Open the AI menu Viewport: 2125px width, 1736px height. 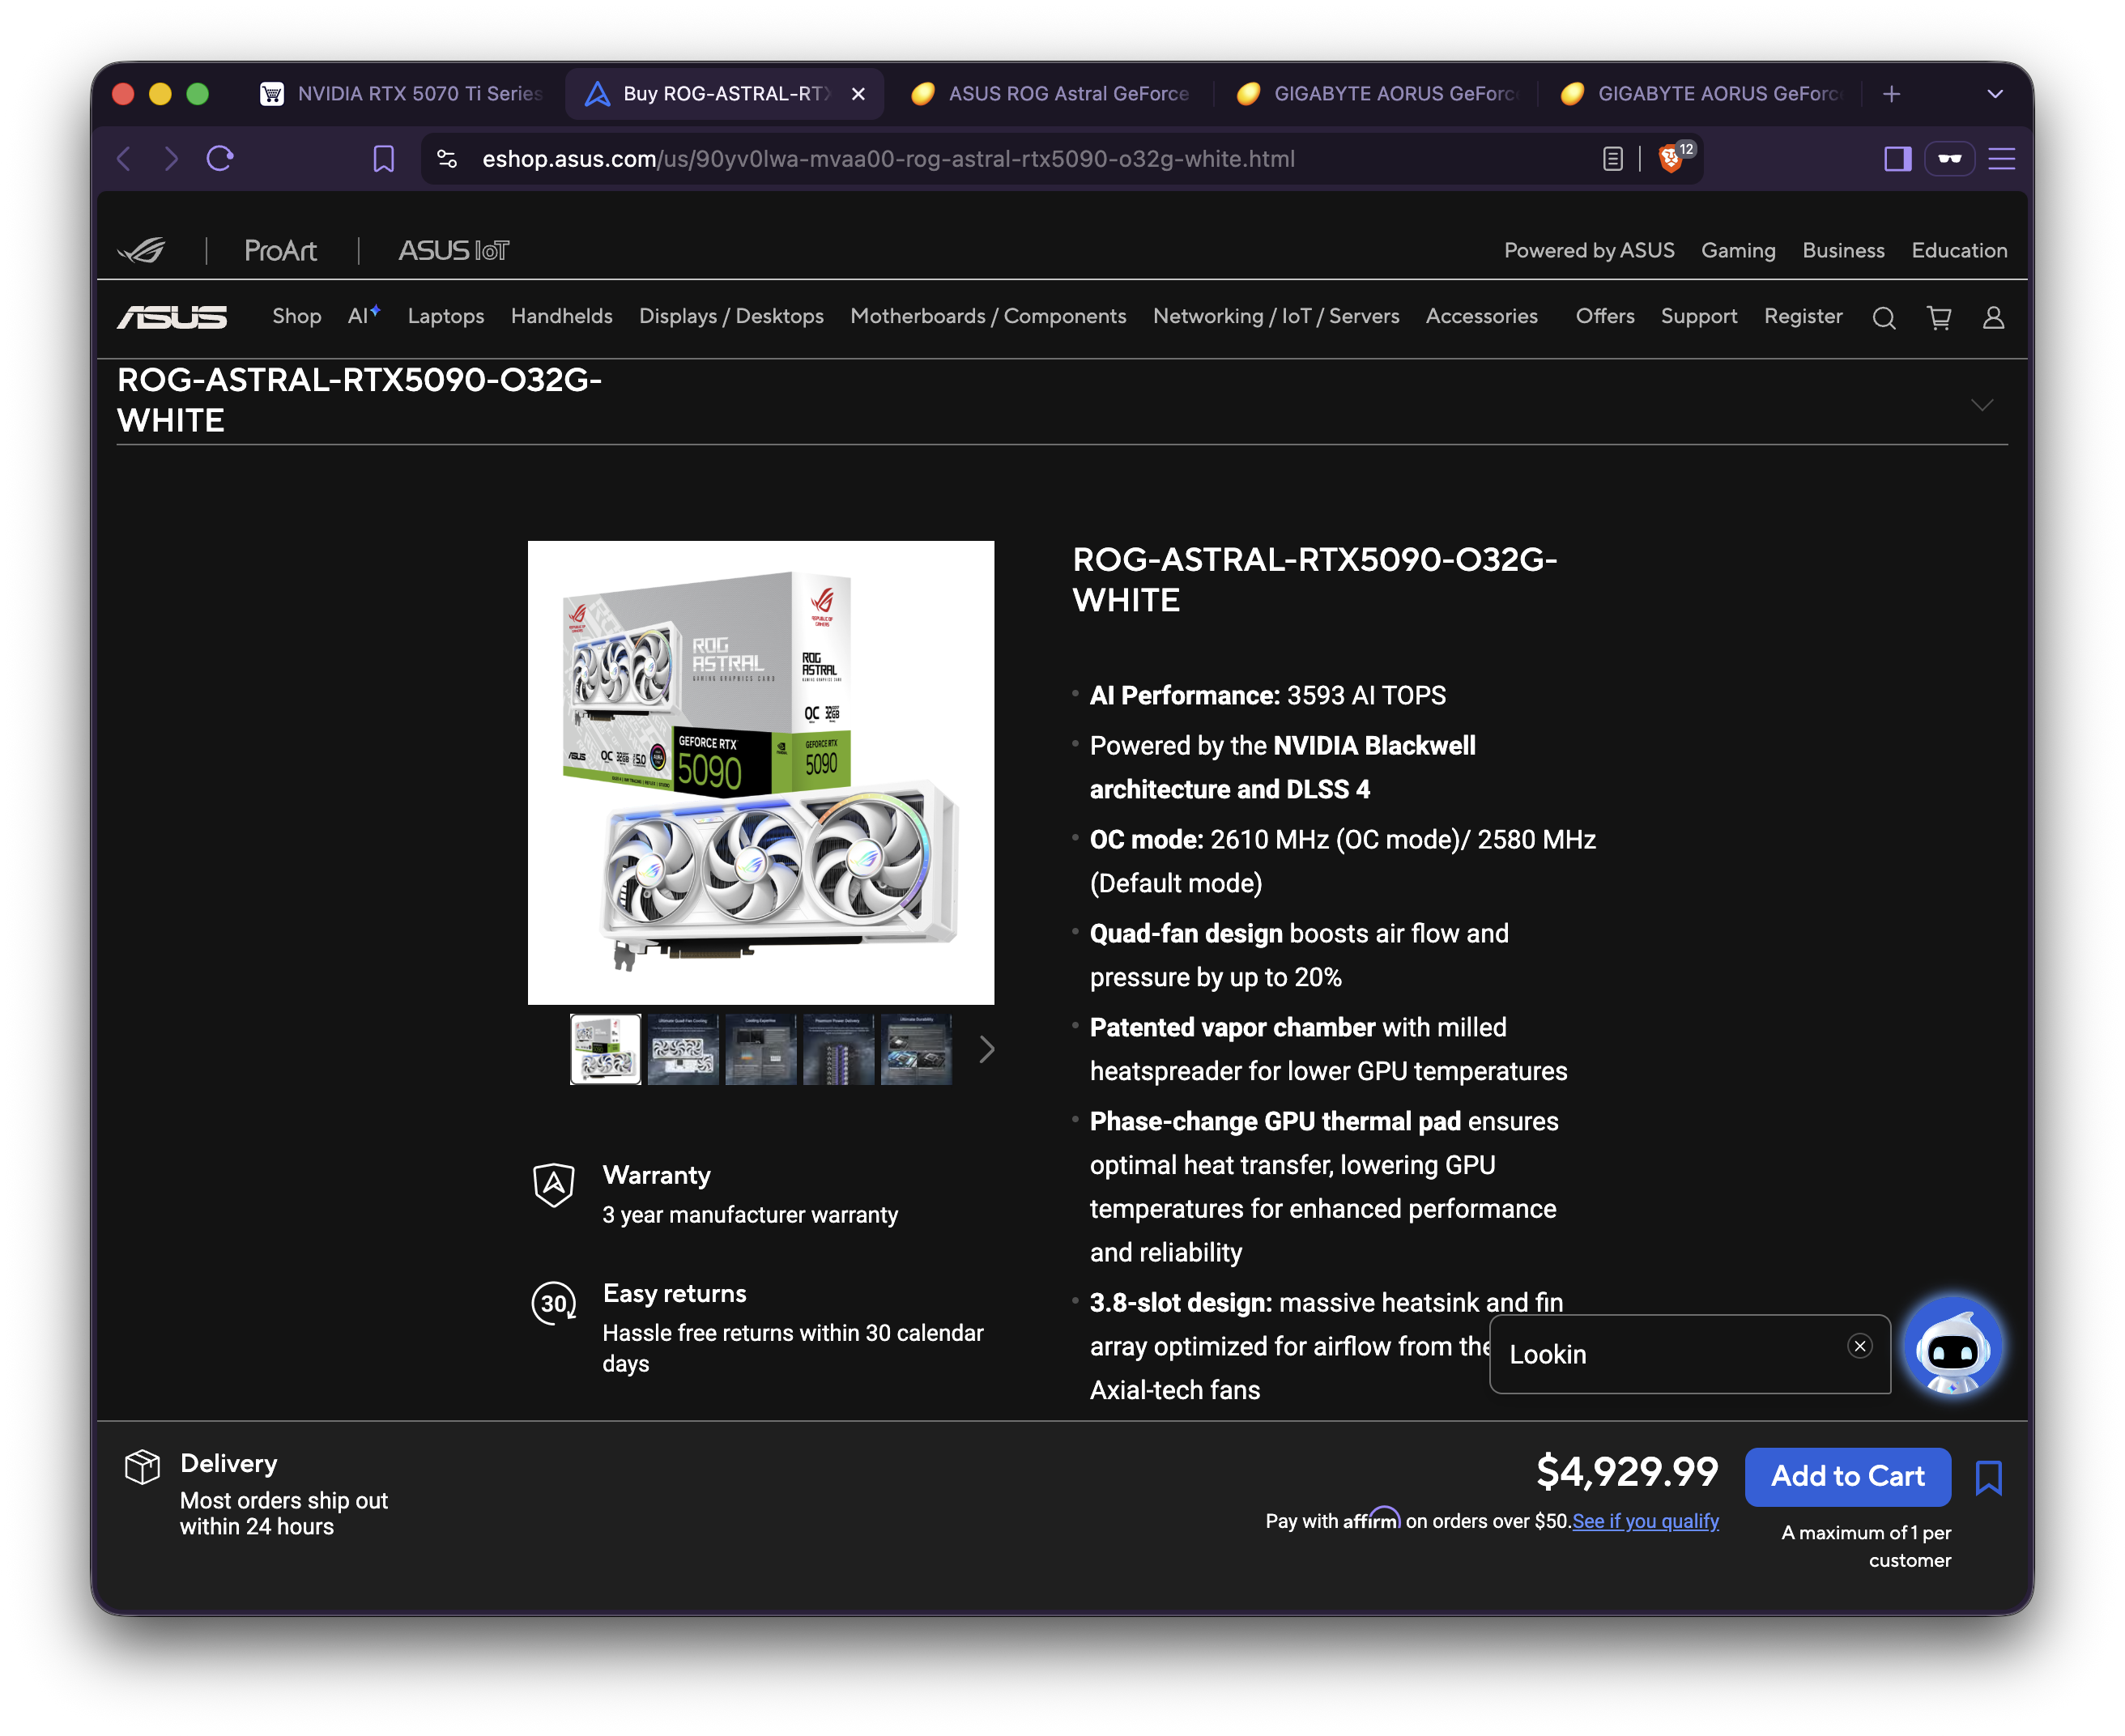pos(363,316)
